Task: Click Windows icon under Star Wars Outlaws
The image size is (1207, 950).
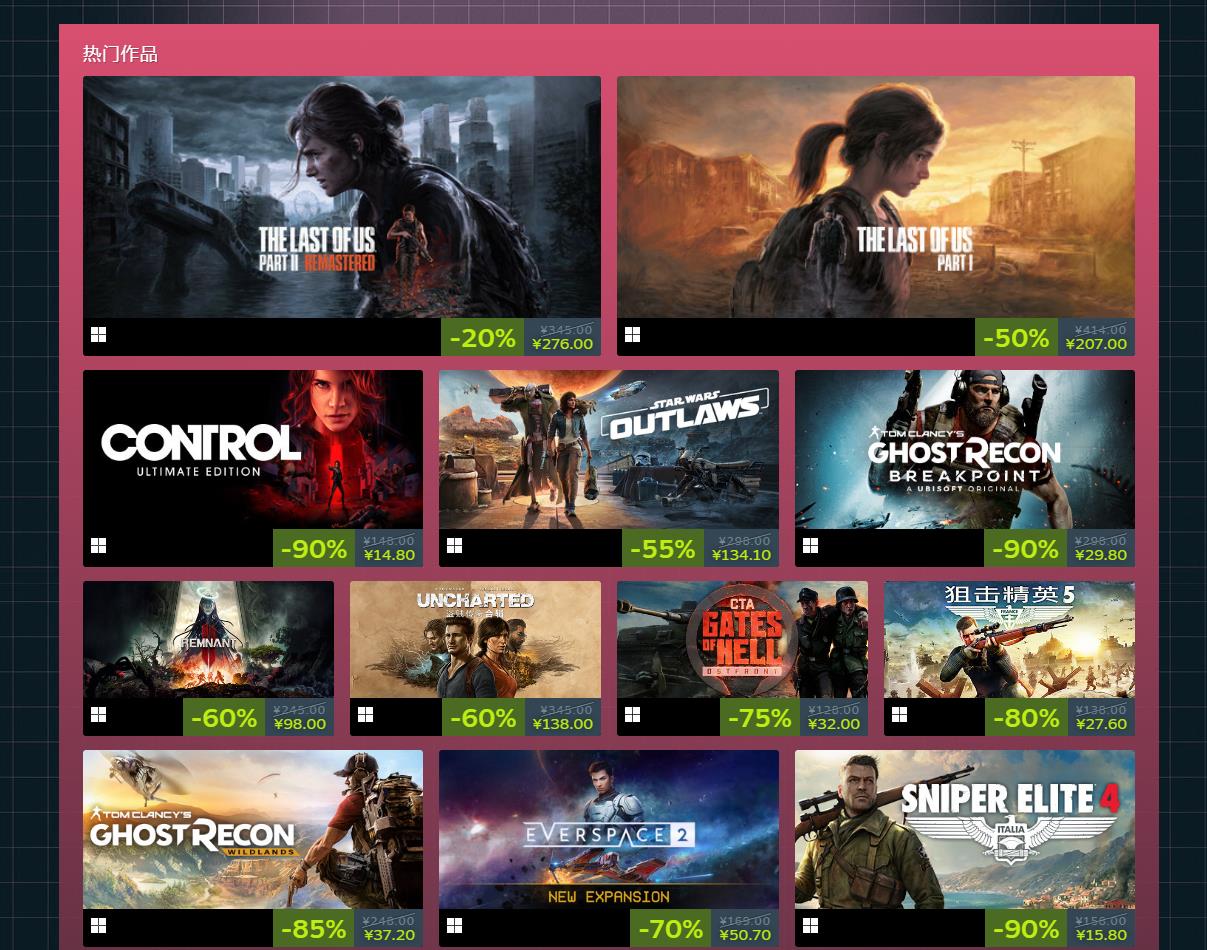Action: pos(454,546)
